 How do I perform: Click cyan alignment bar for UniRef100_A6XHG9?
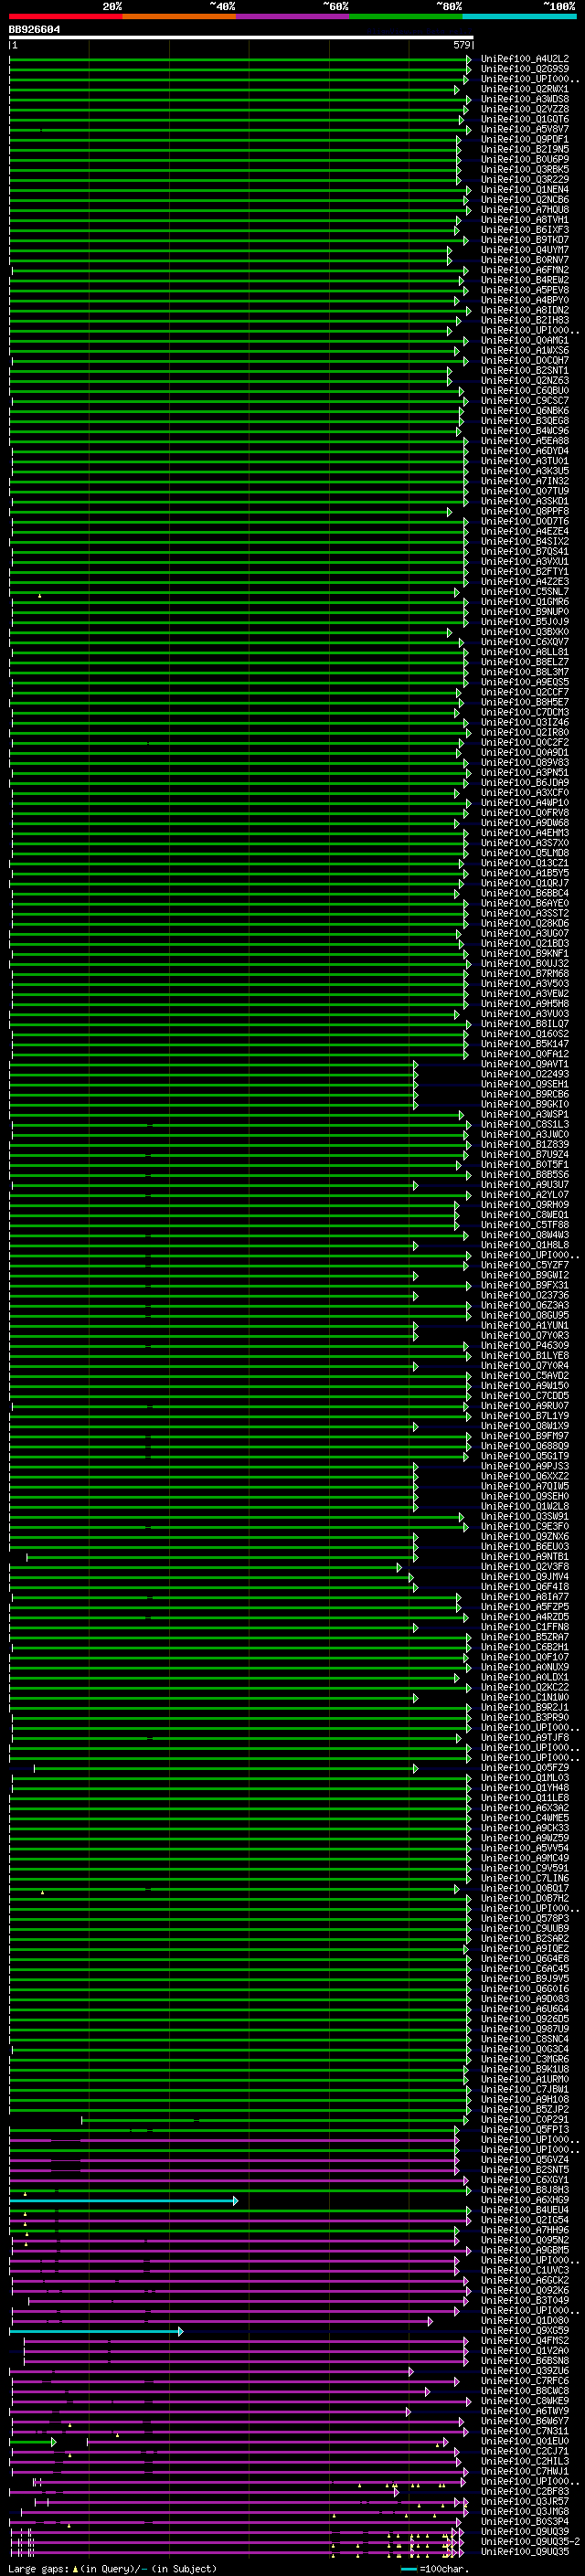[124, 2201]
